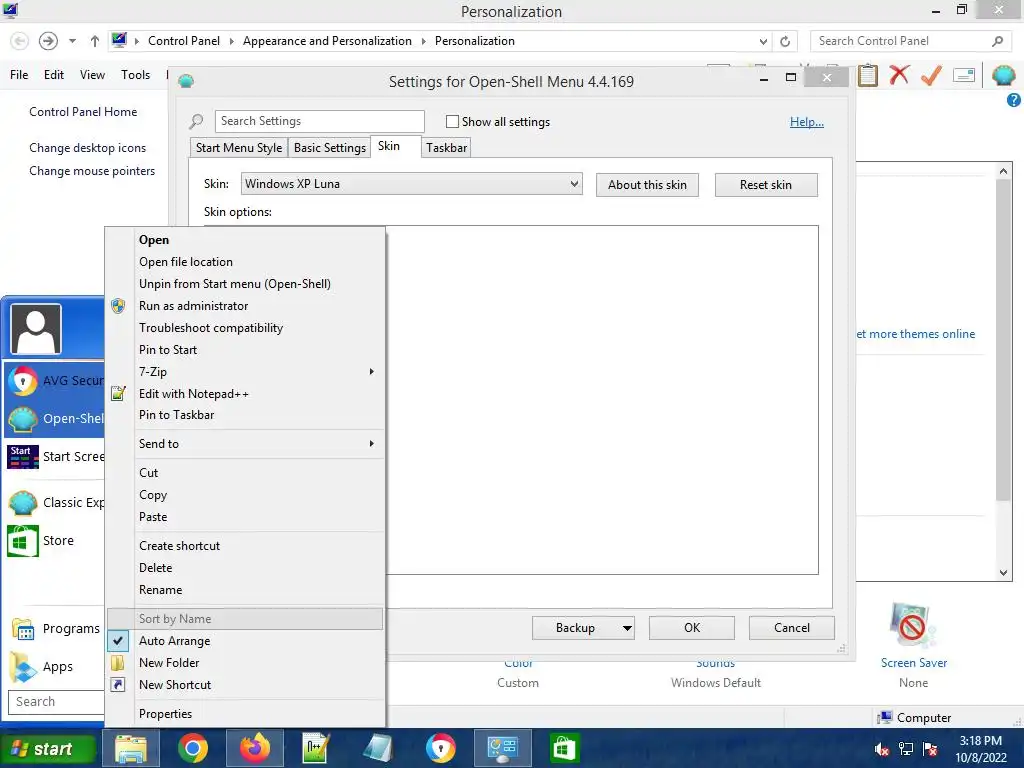Click the Control Panel taskbar icon
The width and height of the screenshot is (1024, 768).
click(x=503, y=748)
